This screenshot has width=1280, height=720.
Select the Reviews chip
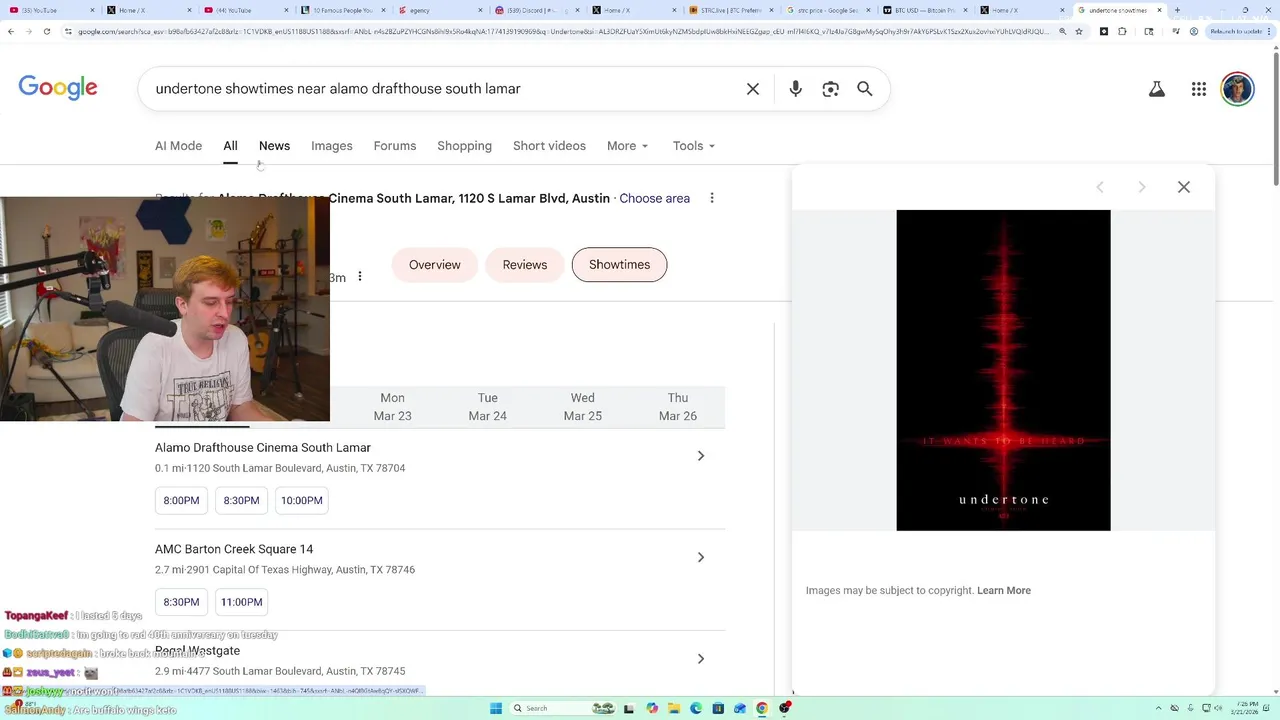(x=525, y=265)
